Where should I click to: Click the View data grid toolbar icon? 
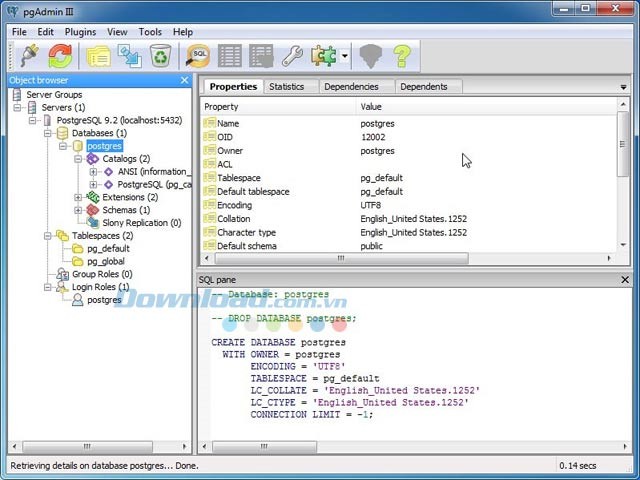230,56
